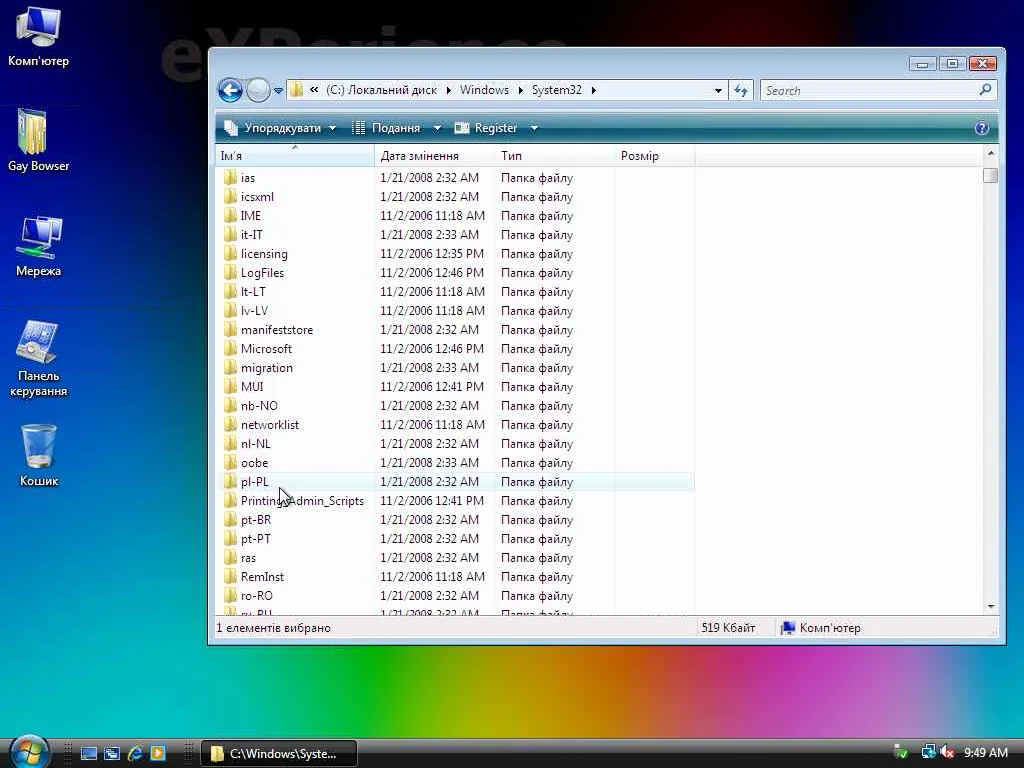Image resolution: width=1024 pixels, height=768 pixels.
Task: Navigate to Windows in the breadcrumb
Action: [484, 90]
